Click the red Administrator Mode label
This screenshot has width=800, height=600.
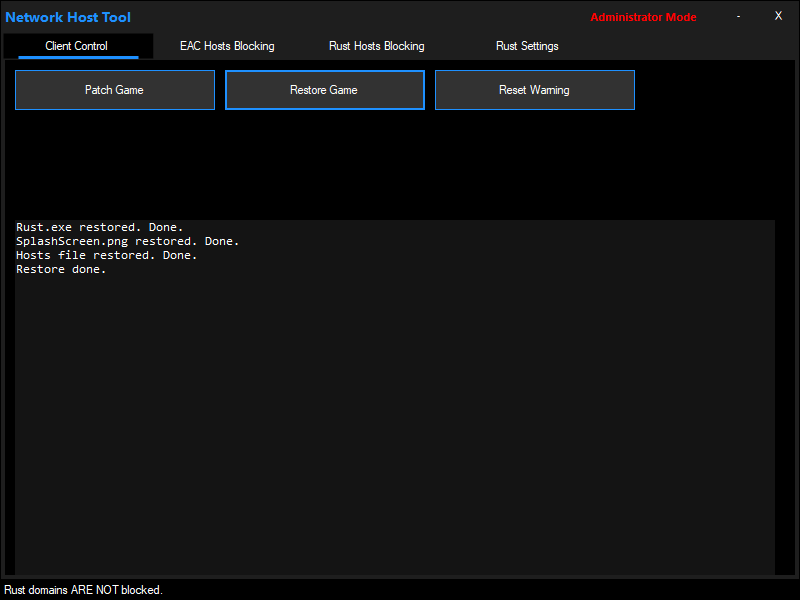click(x=643, y=17)
